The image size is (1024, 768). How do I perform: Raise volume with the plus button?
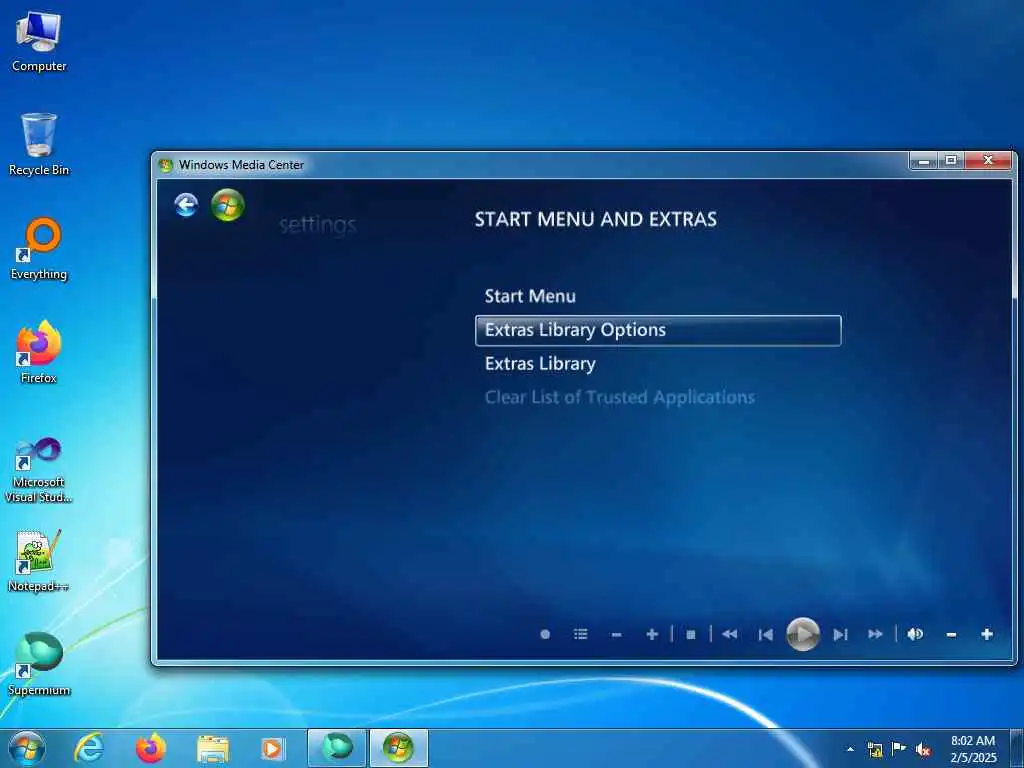(x=987, y=634)
